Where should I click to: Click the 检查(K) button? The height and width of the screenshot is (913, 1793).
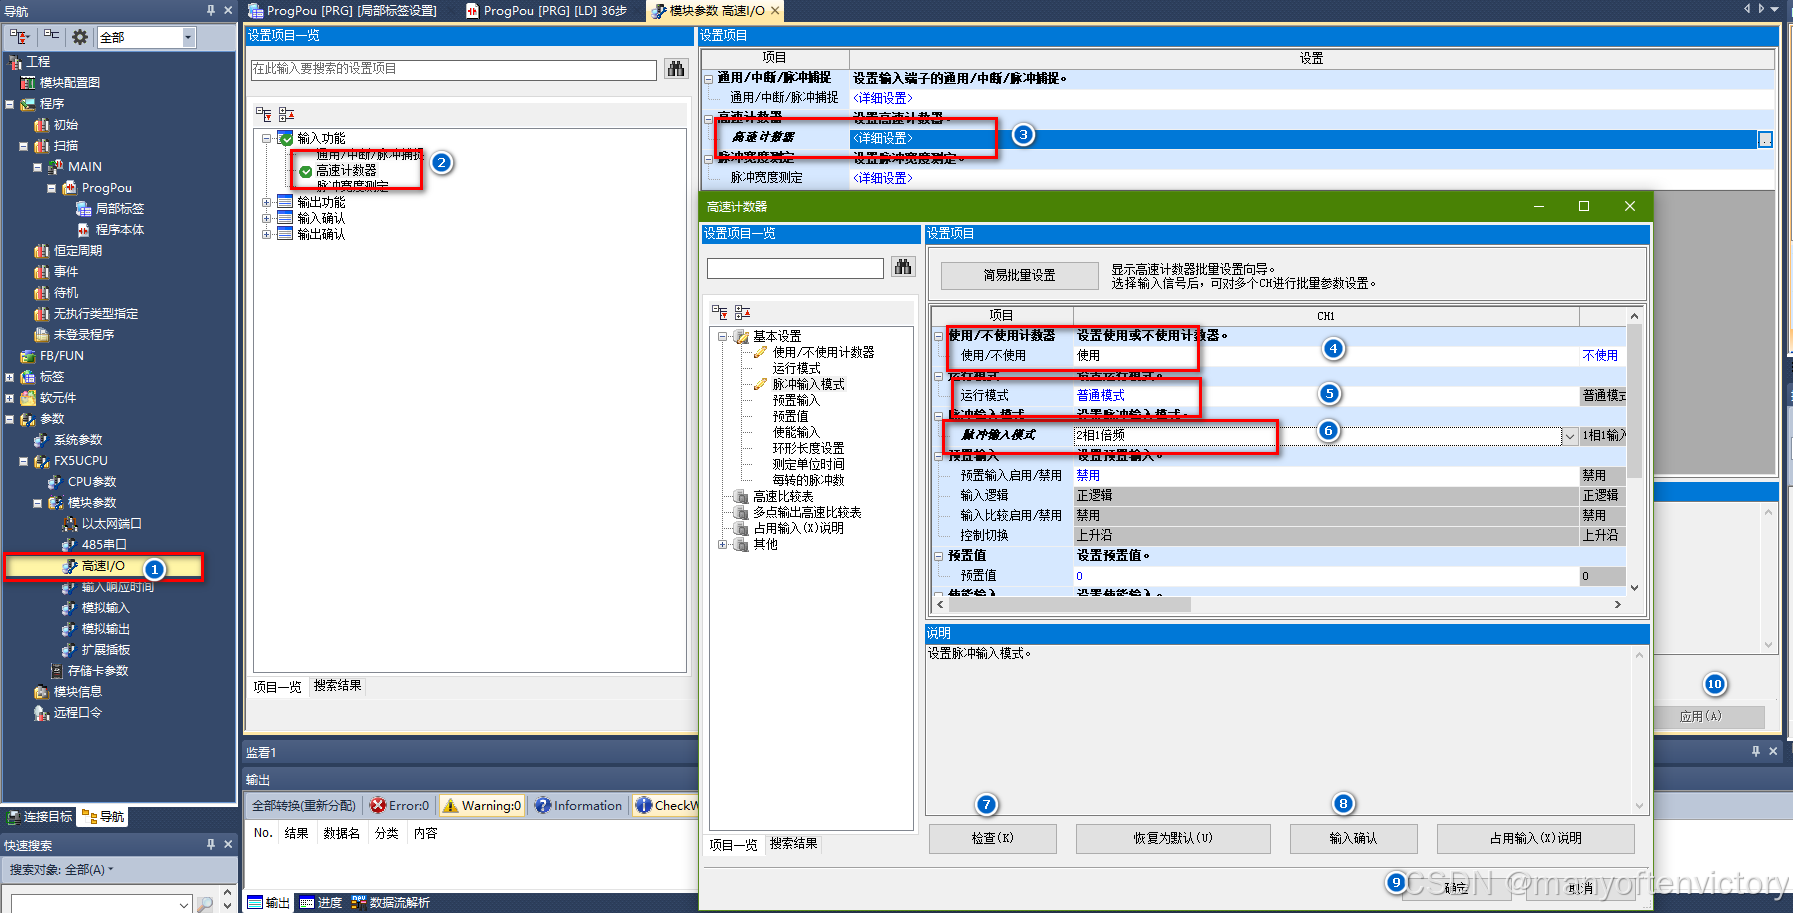(x=993, y=838)
